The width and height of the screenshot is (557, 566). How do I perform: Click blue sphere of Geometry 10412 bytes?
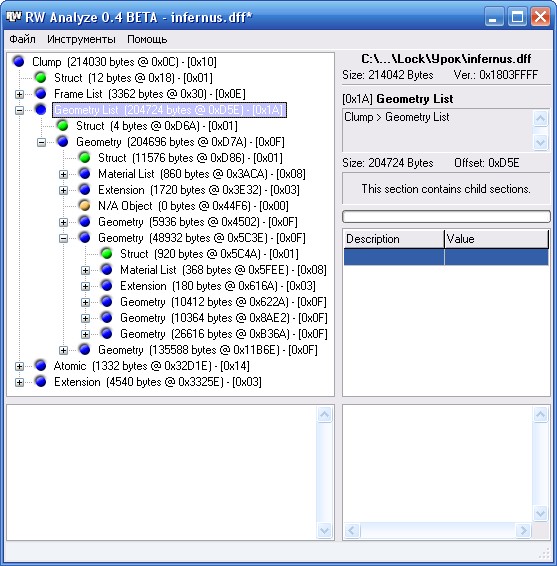[107, 301]
